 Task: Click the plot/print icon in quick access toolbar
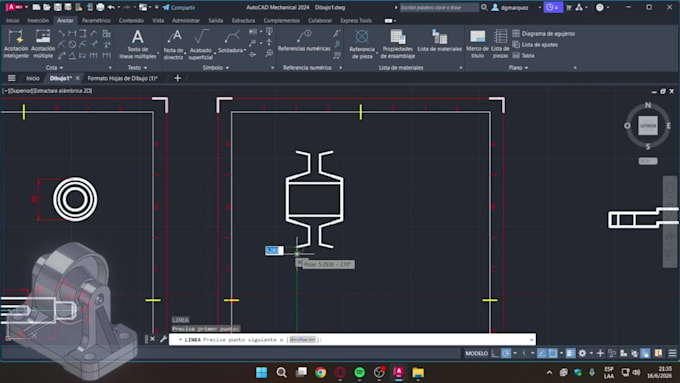point(100,7)
